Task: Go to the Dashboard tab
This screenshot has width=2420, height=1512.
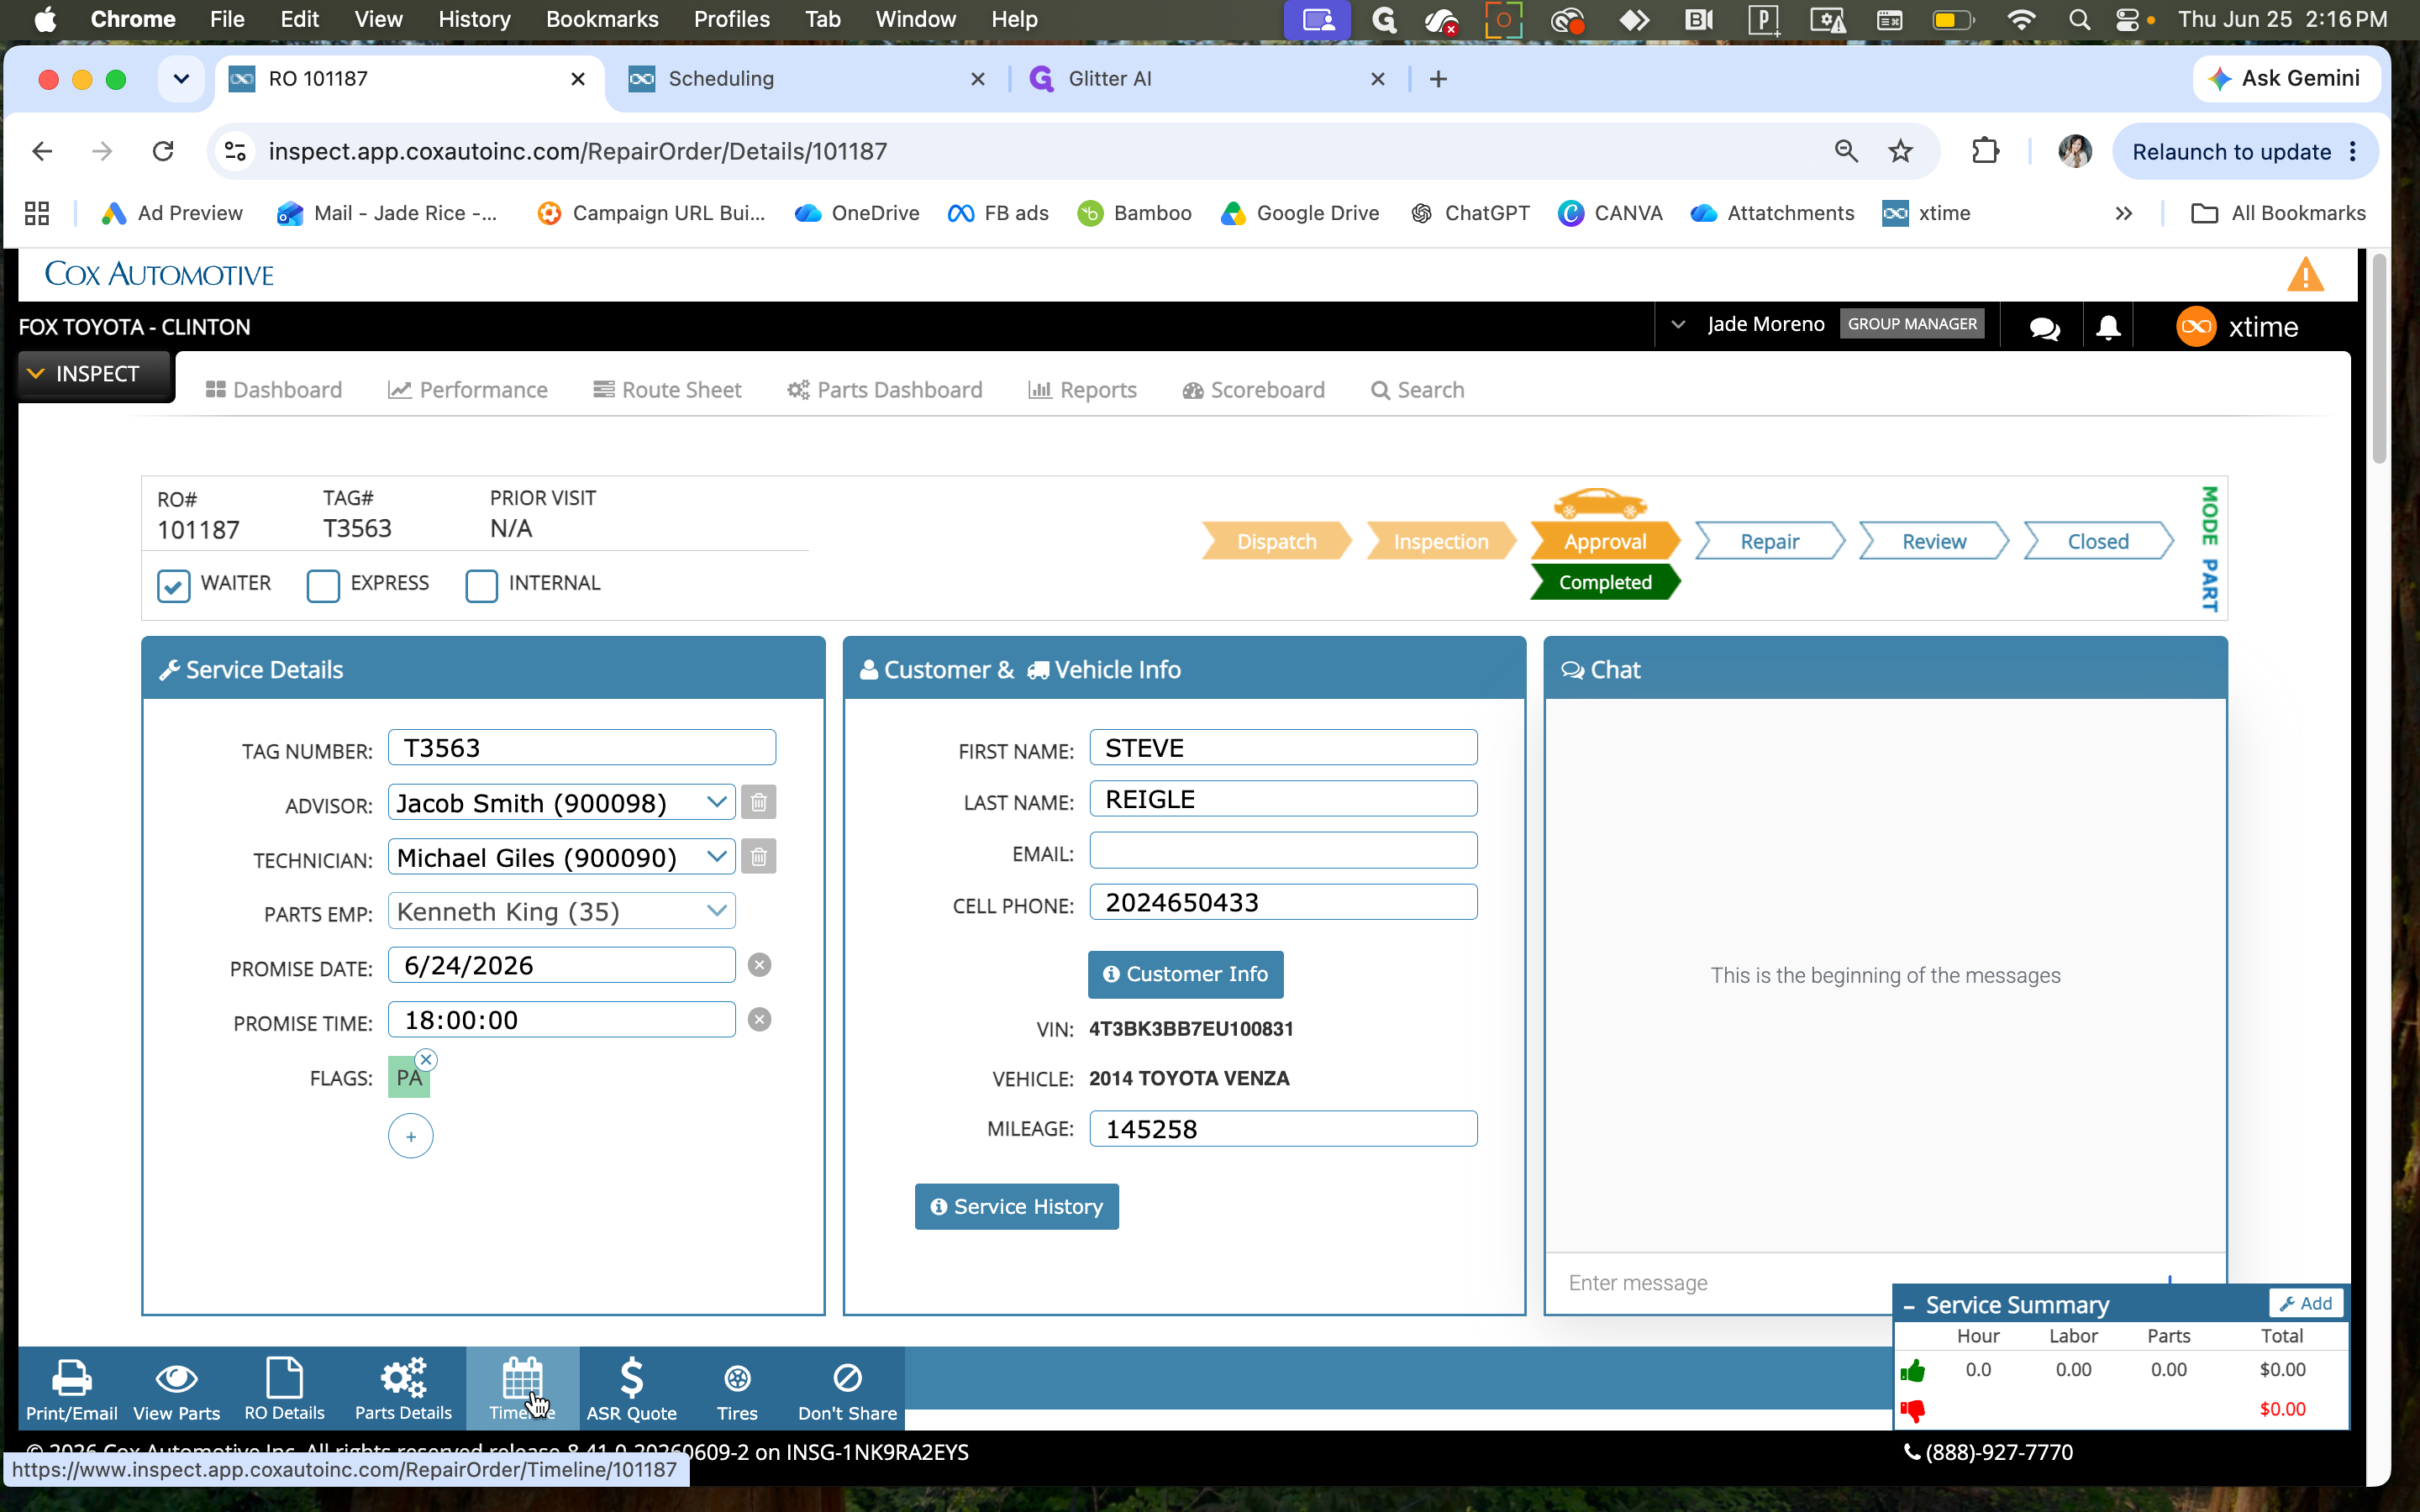Action: pyautogui.click(x=274, y=390)
